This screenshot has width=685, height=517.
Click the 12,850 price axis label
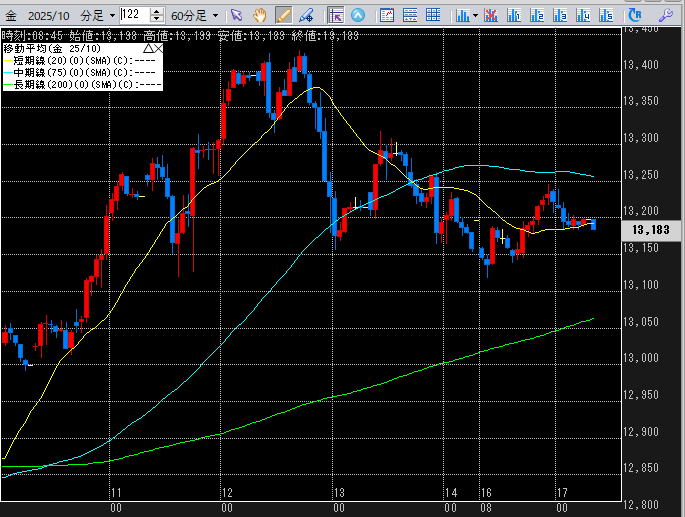pyautogui.click(x=640, y=468)
